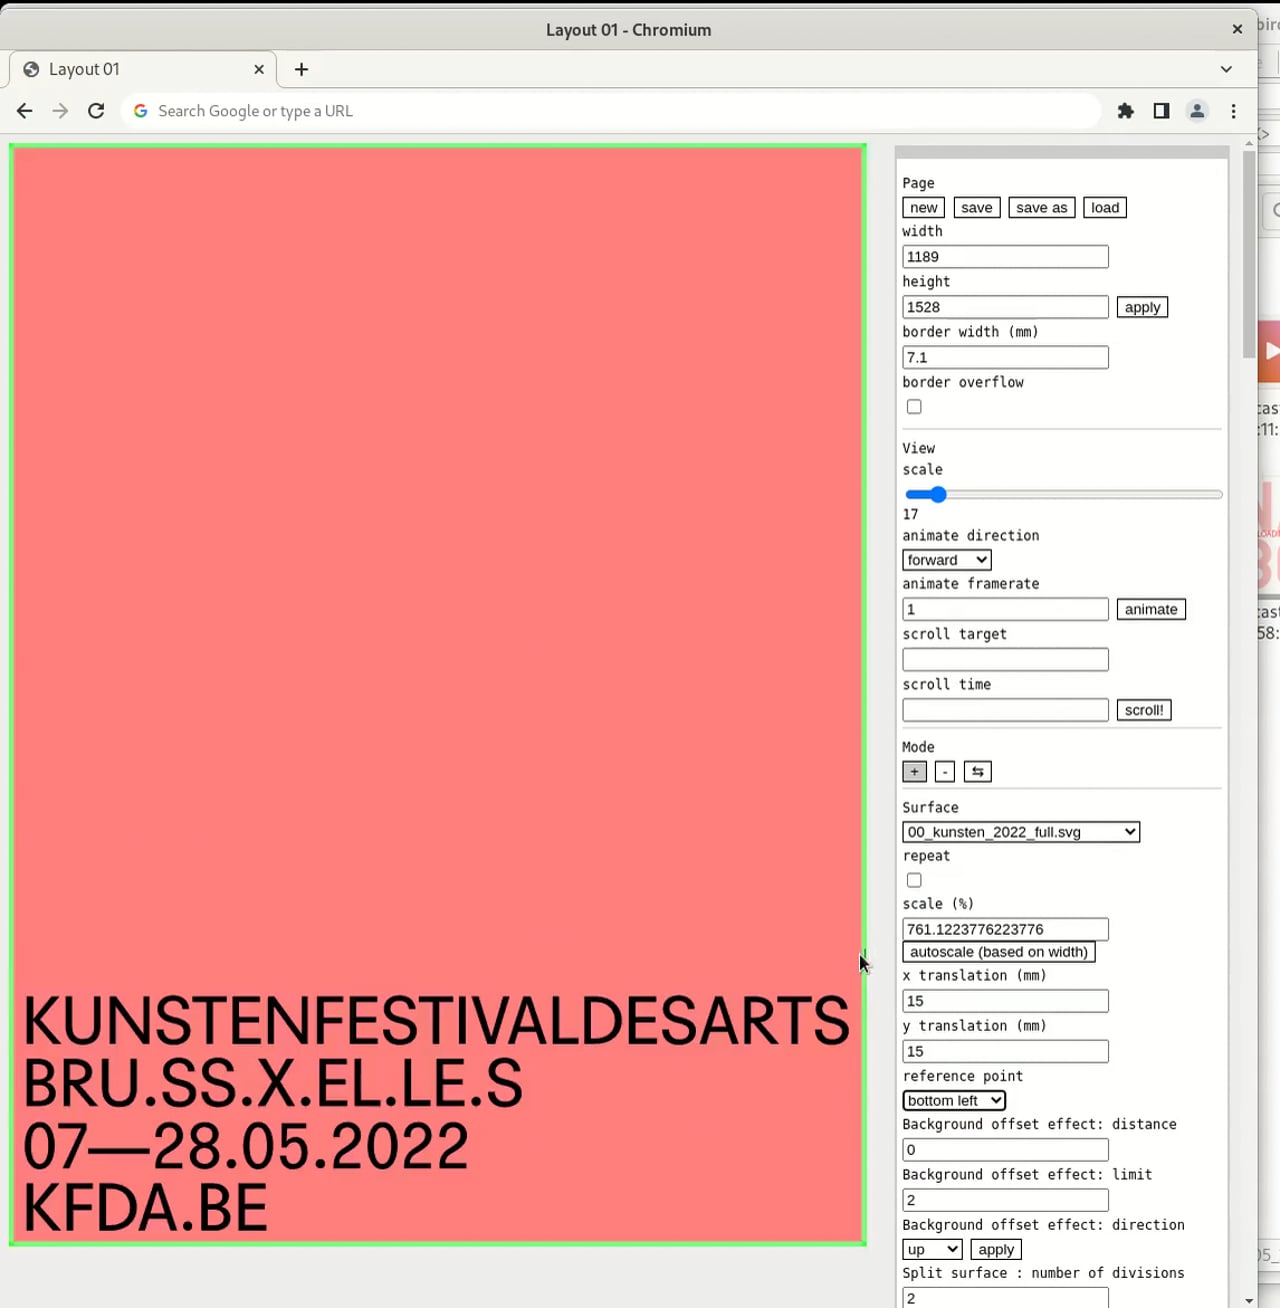The height and width of the screenshot is (1308, 1280).
Task: Edit the page height field
Action: (1005, 307)
